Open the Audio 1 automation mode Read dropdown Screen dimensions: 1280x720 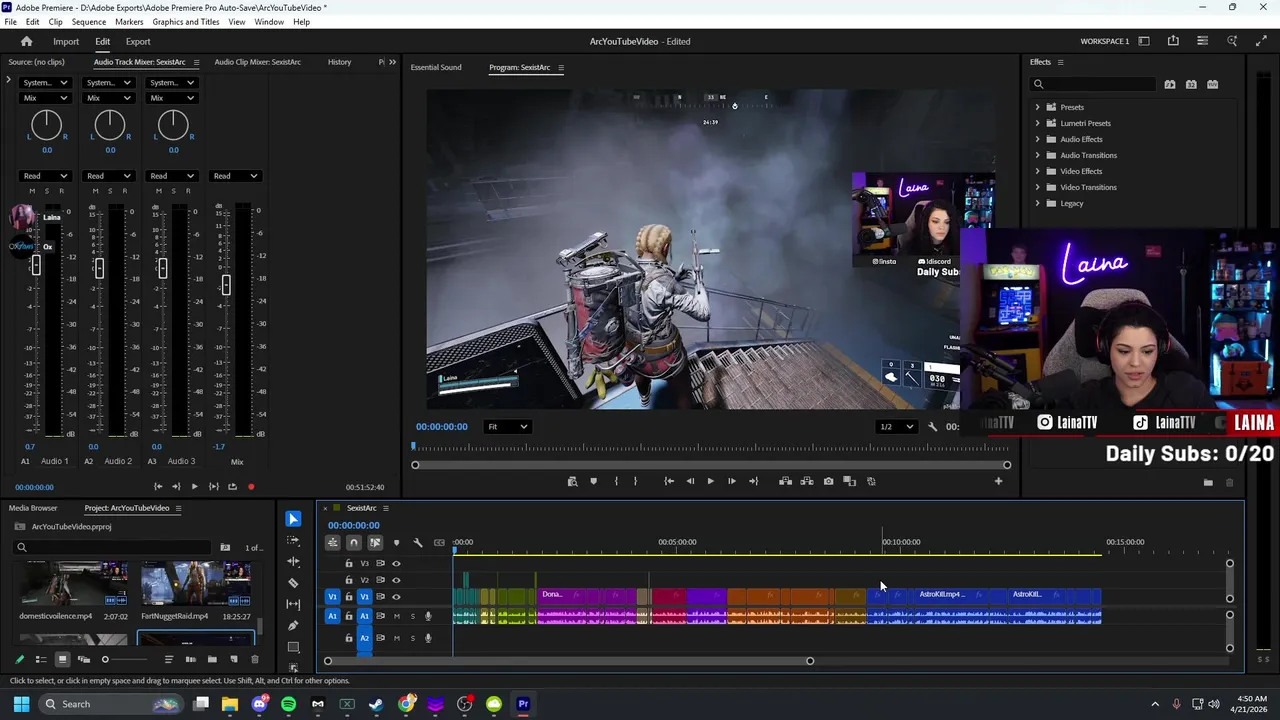pyautogui.click(x=46, y=176)
